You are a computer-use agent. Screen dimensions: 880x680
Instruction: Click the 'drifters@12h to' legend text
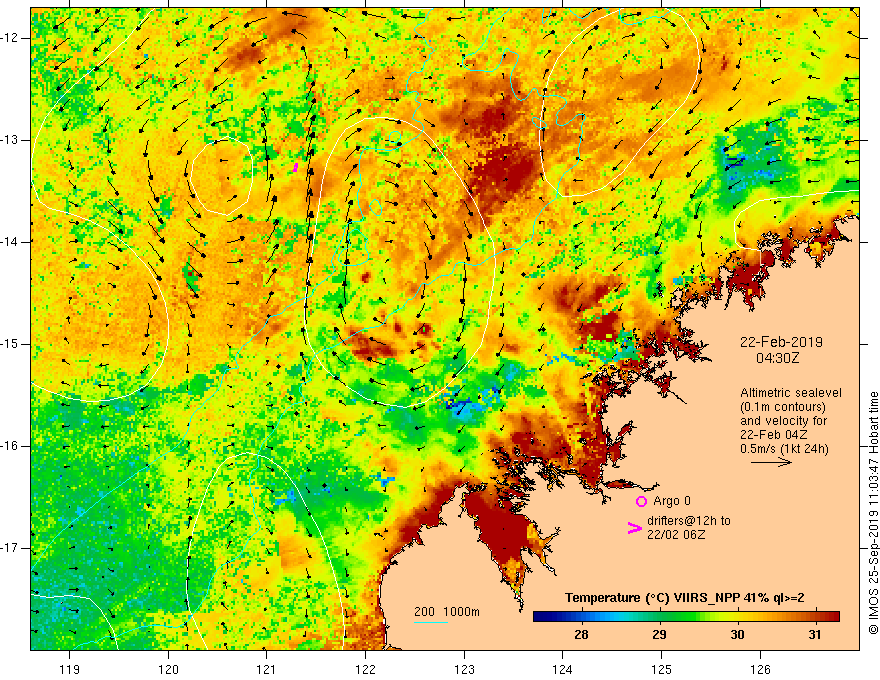[689, 521]
